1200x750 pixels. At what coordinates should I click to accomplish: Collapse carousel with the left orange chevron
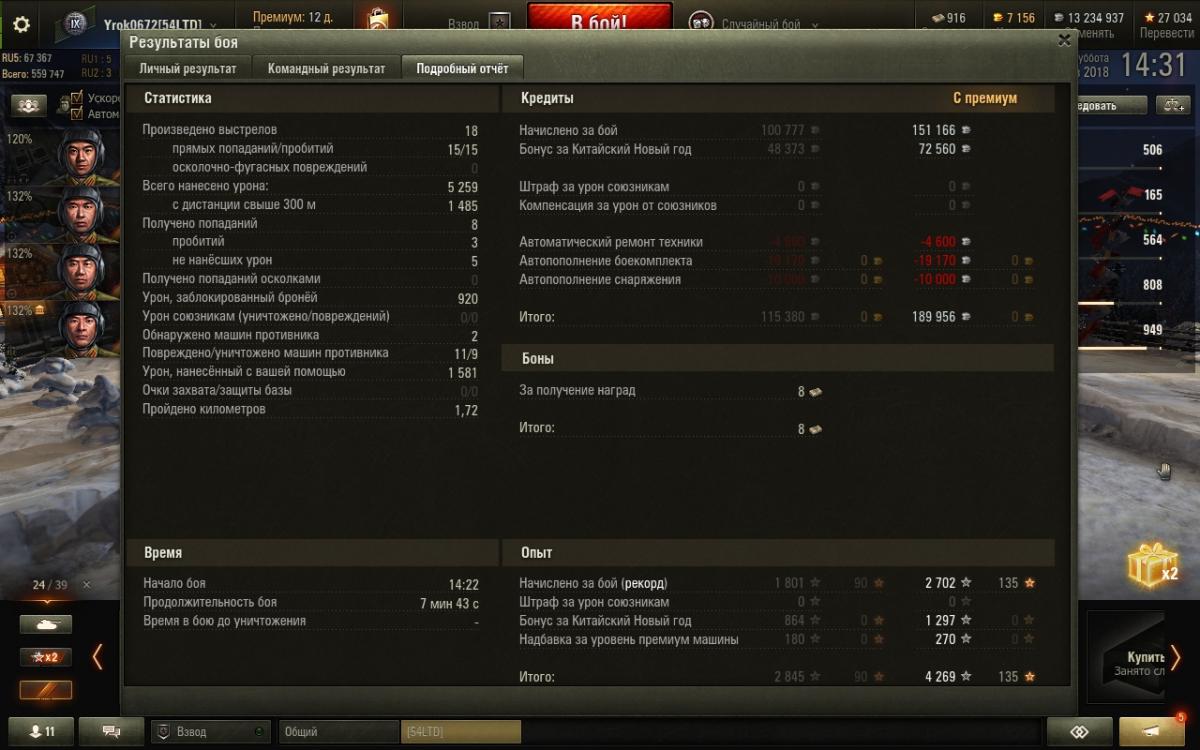(x=97, y=657)
